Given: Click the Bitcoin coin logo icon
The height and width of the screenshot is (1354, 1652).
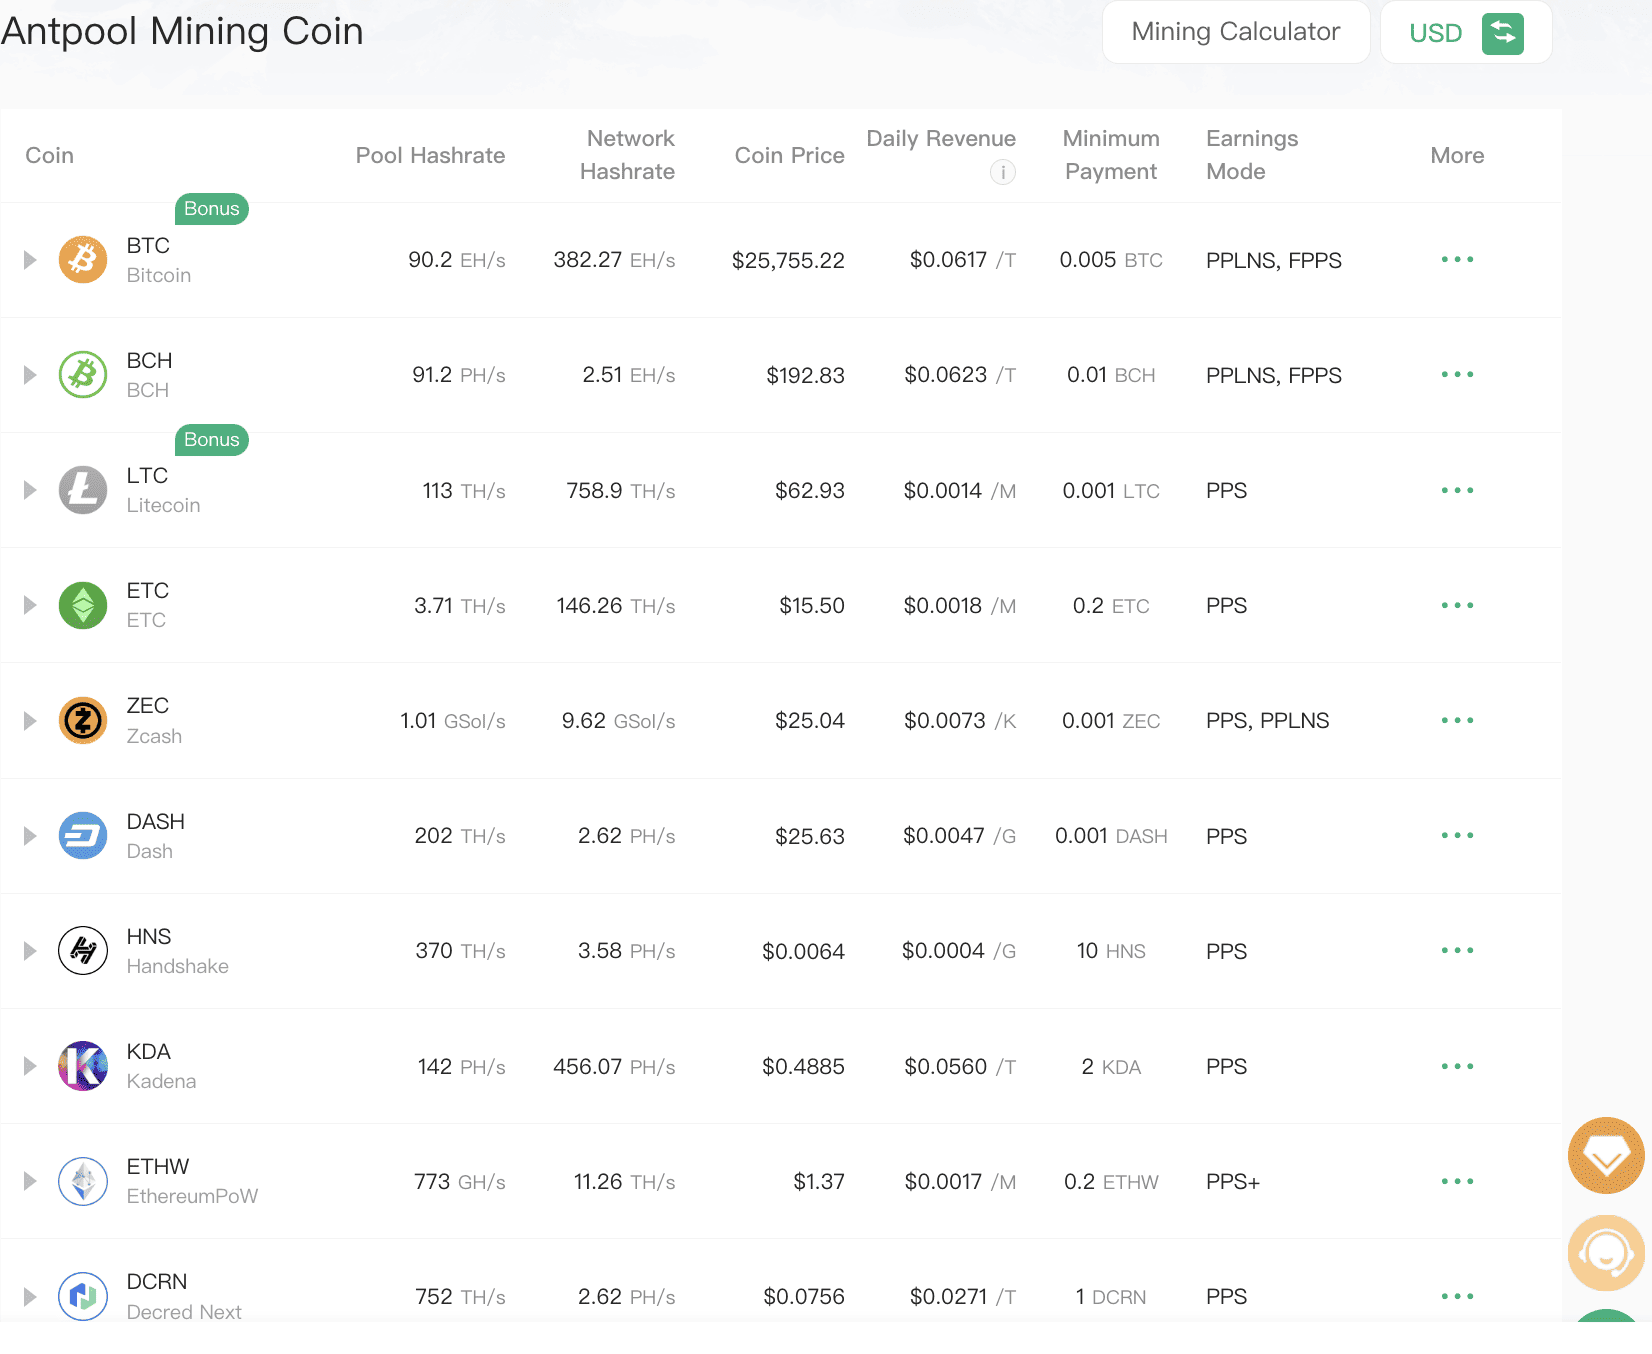Looking at the screenshot, I should coord(83,260).
